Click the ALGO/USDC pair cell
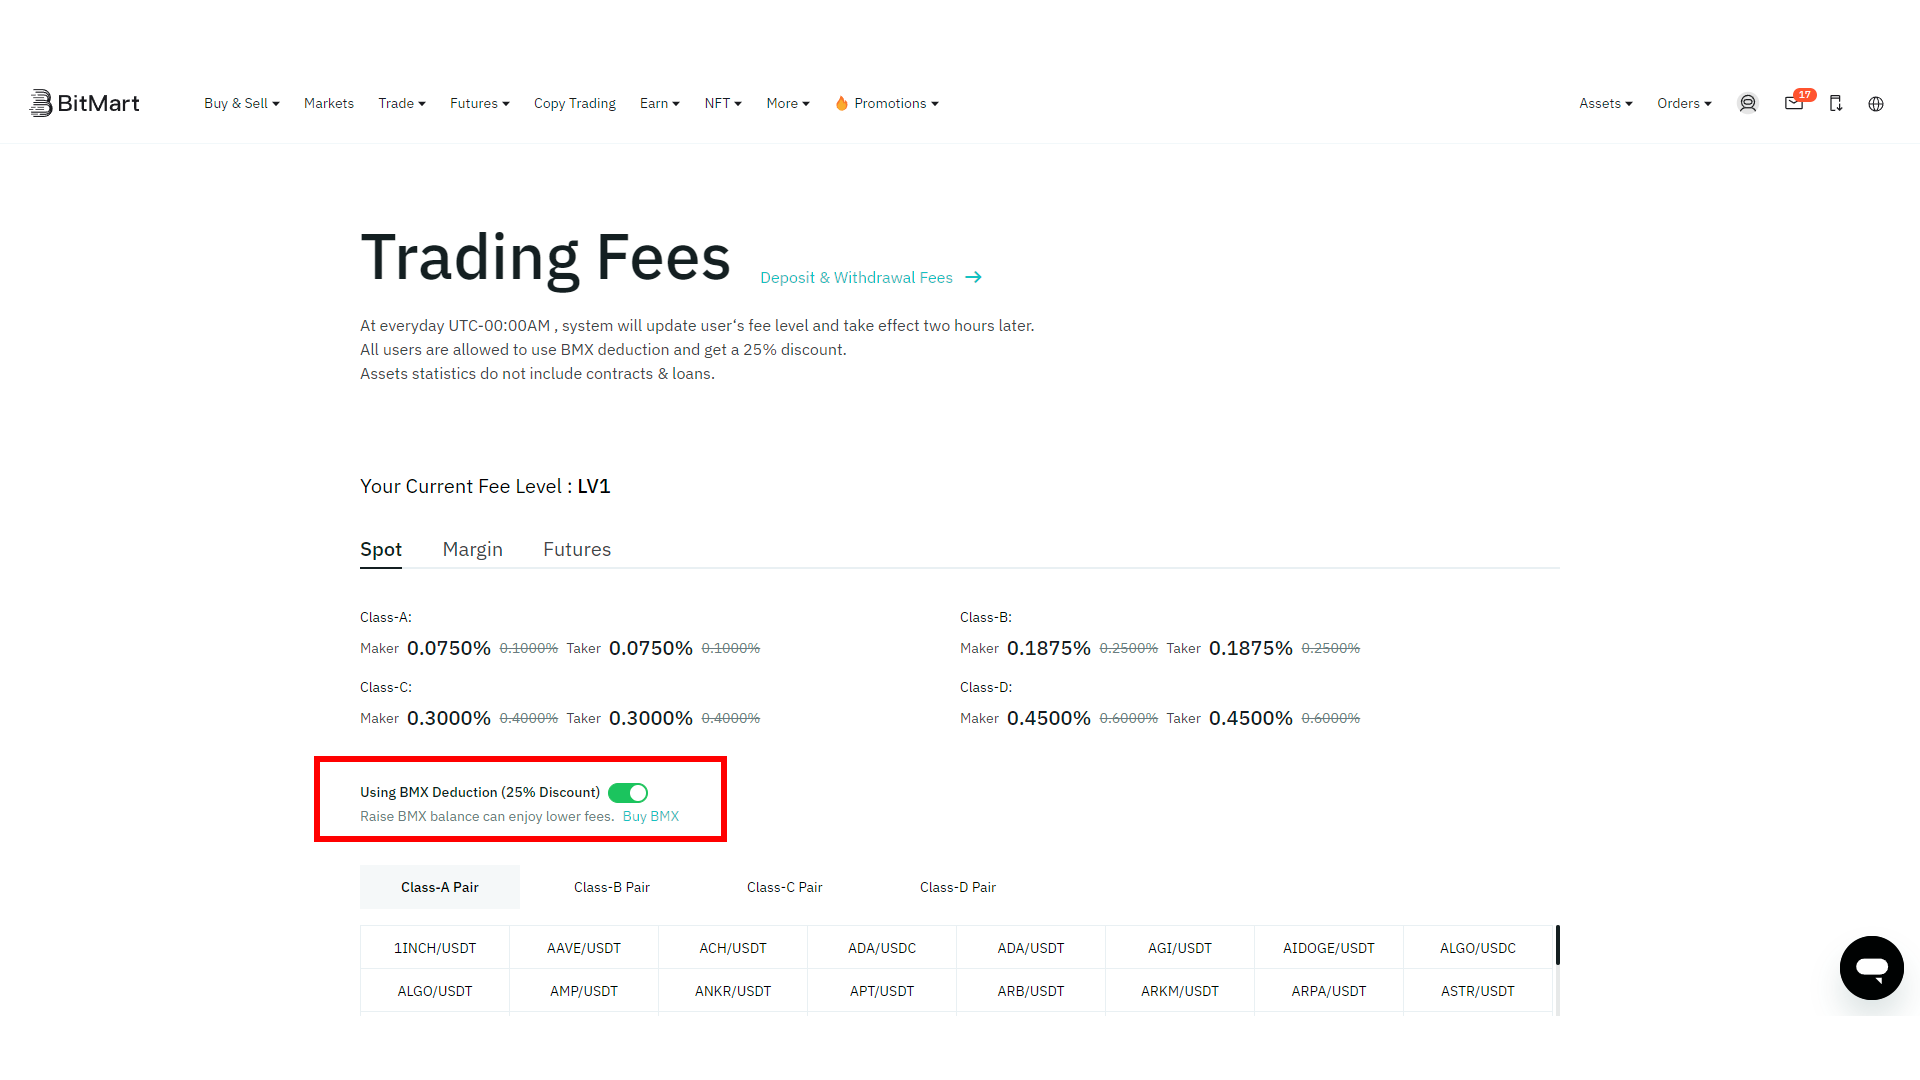The image size is (1920, 1080). [1478, 948]
